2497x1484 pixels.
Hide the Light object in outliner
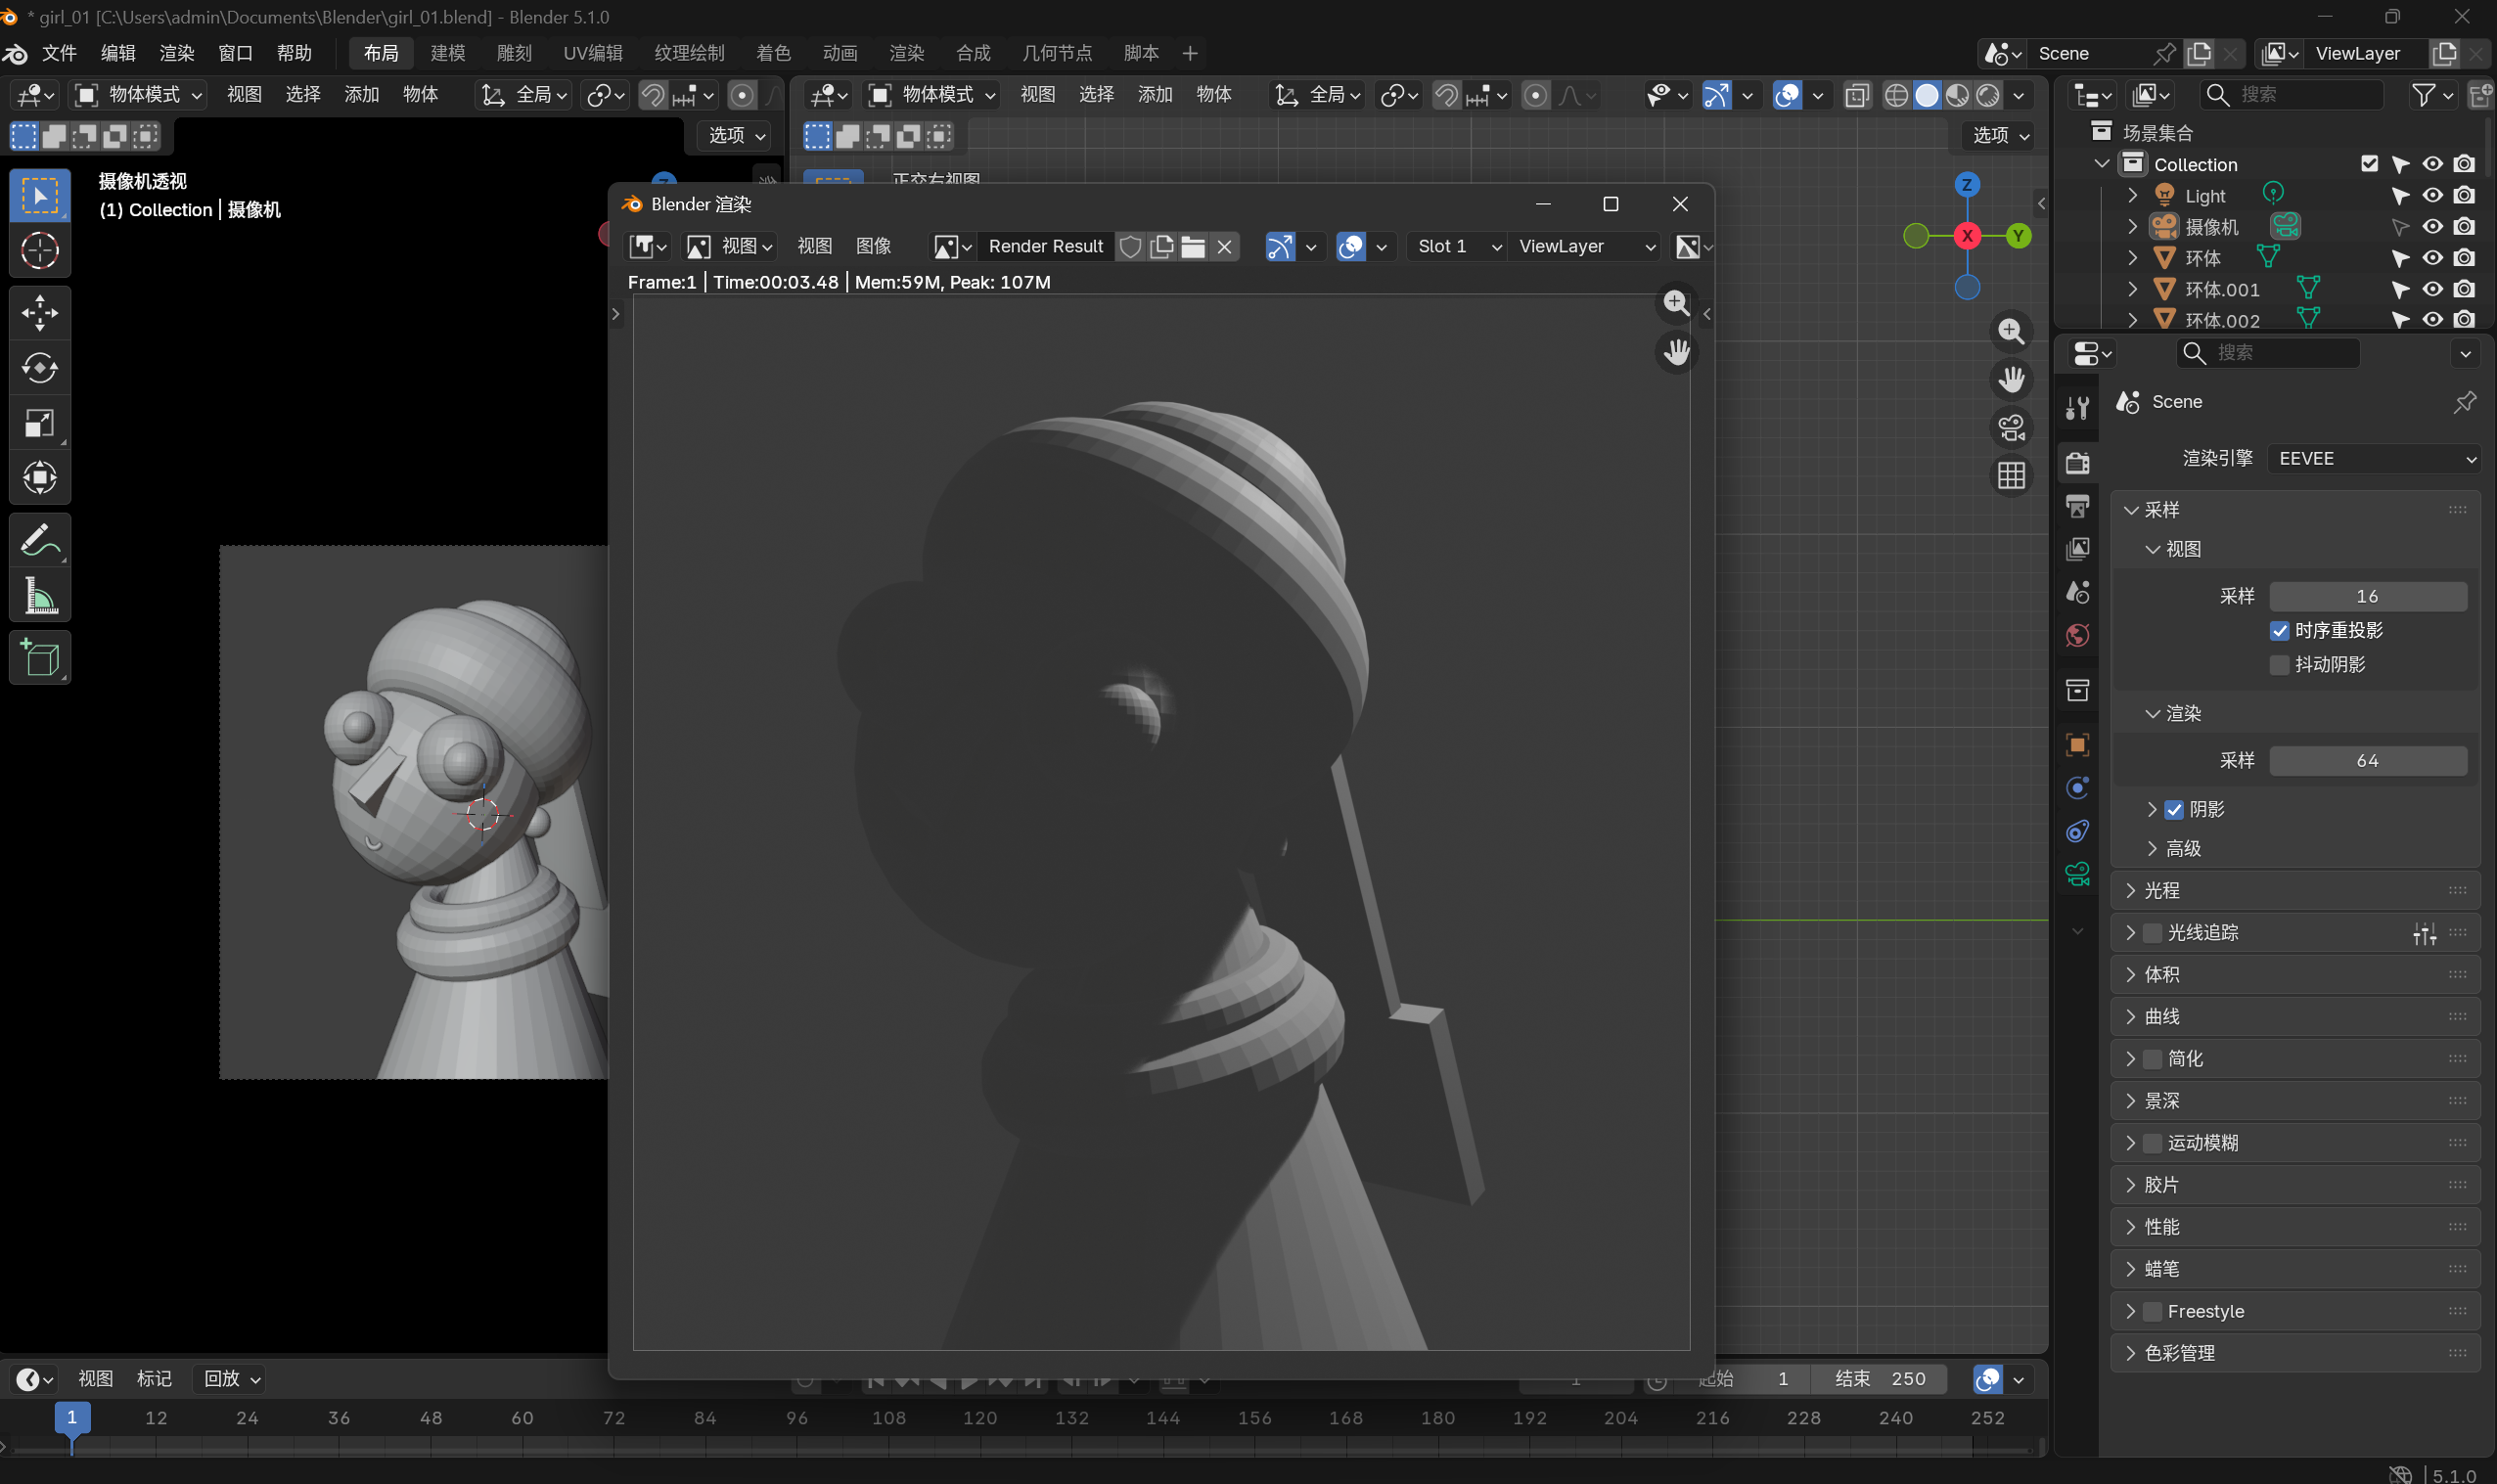[x=2432, y=195]
